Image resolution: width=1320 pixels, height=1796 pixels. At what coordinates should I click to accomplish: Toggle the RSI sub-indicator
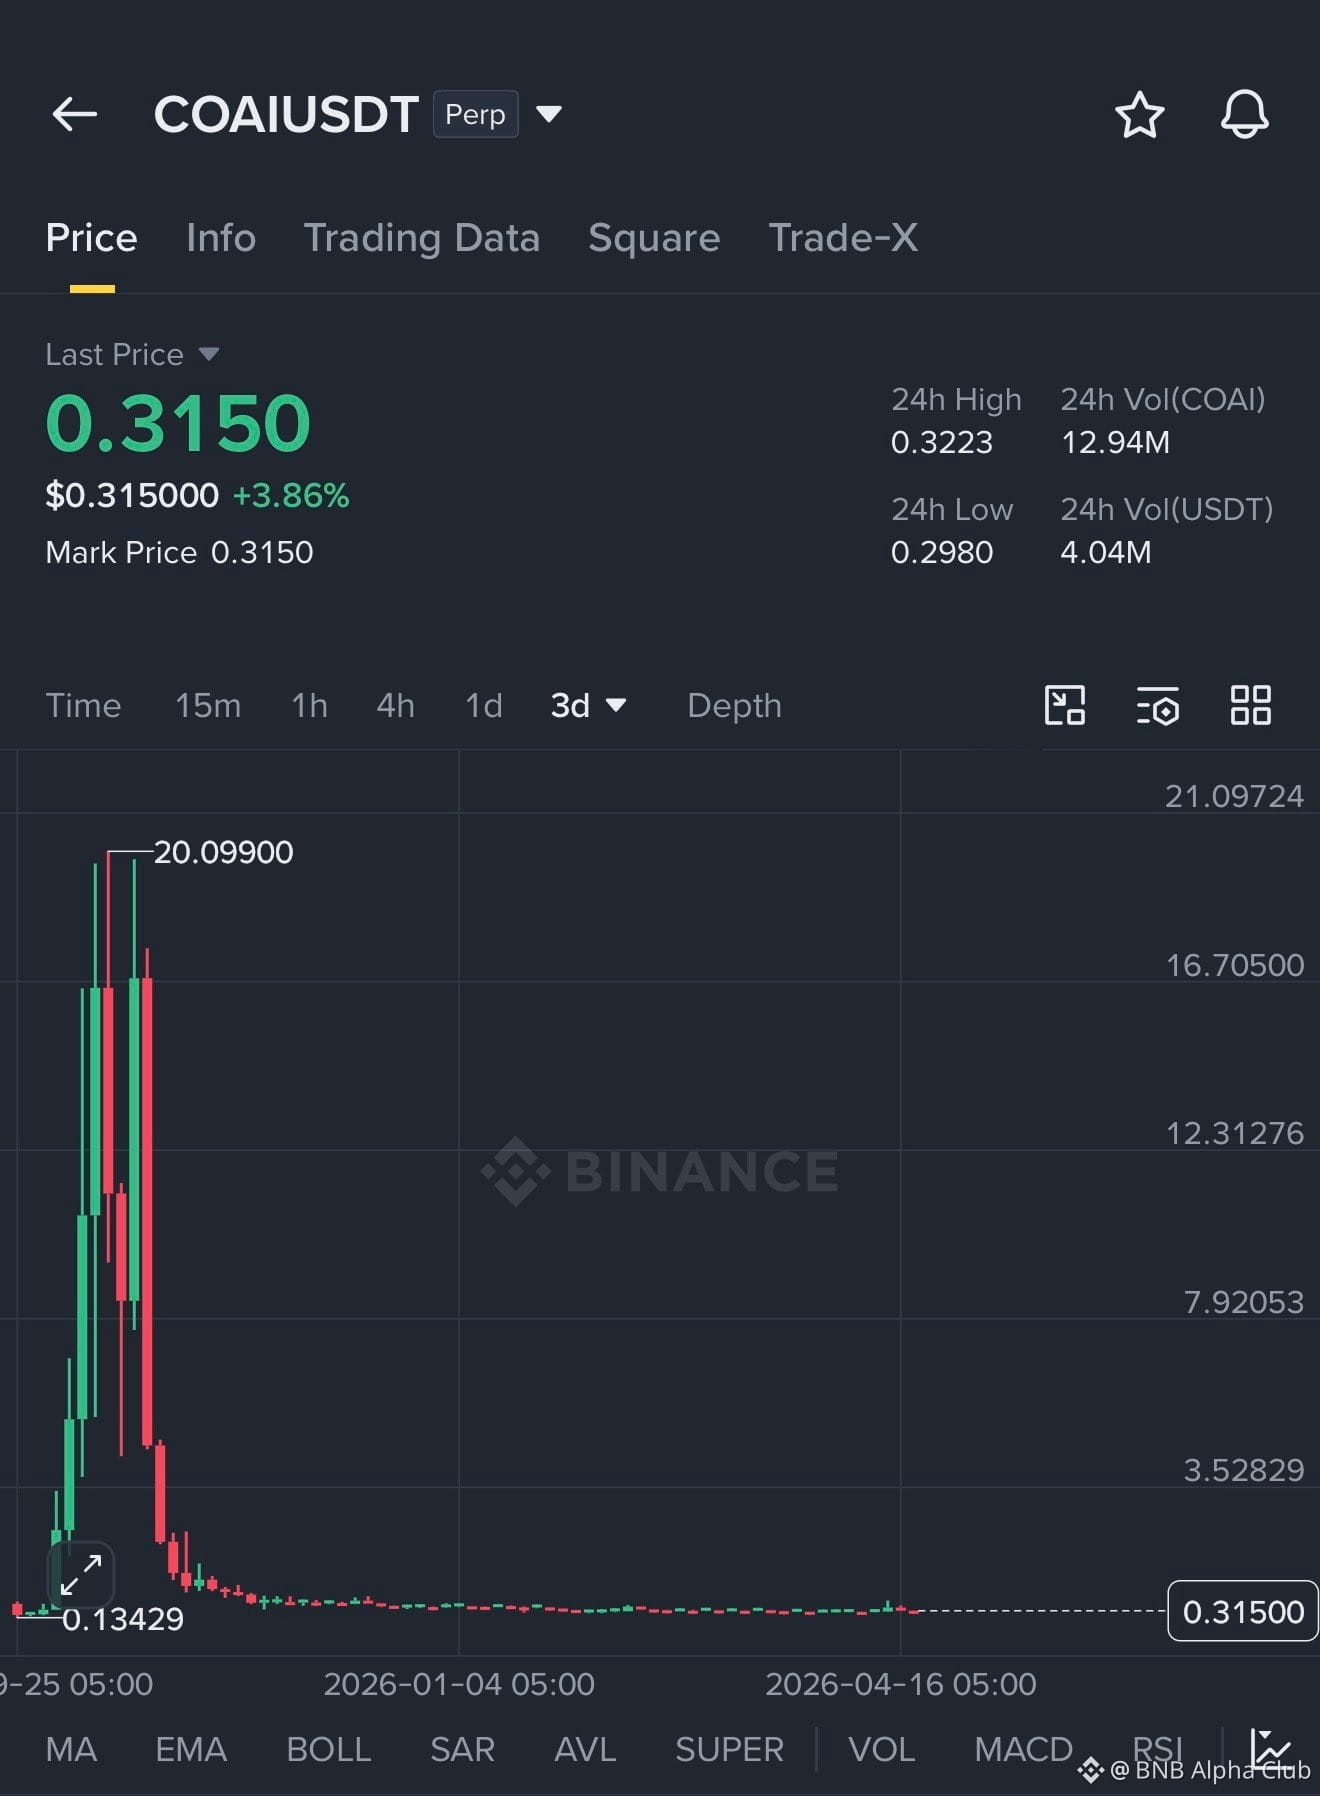point(1157,1749)
